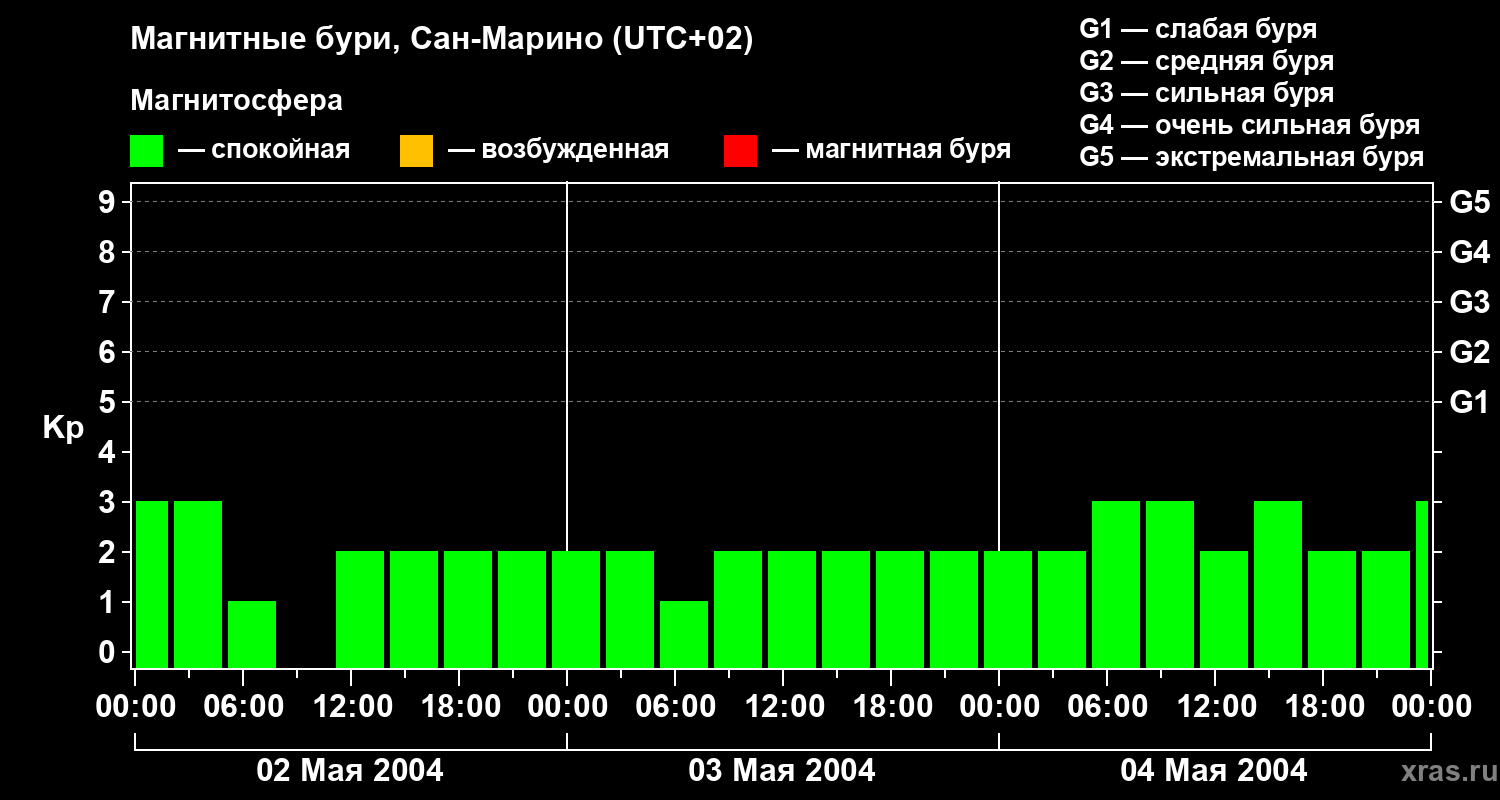Click the narrow final Kp 3 bar on 04 Мая
The height and width of the screenshot is (800, 1500).
pos(1422,584)
